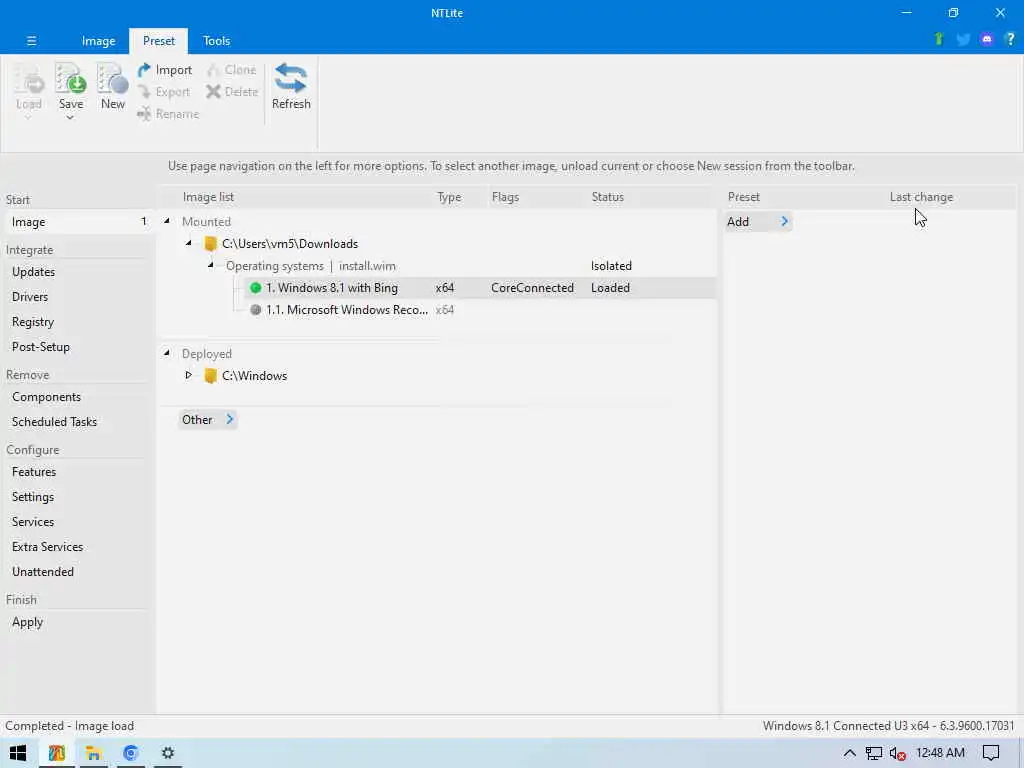1024x768 pixels.
Task: Open the Registry page
Action: coord(33,322)
